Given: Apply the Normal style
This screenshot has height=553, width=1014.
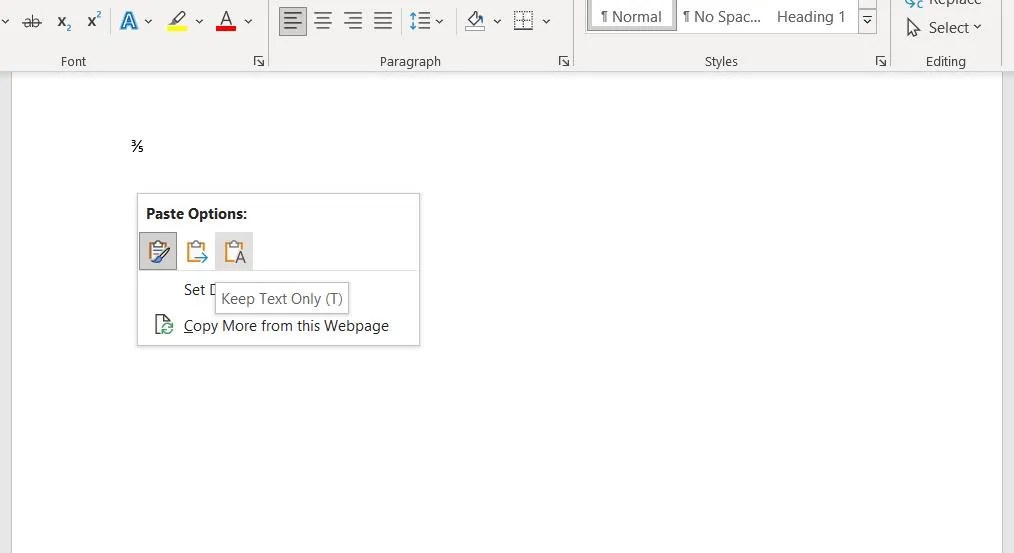Looking at the screenshot, I should pos(631,16).
